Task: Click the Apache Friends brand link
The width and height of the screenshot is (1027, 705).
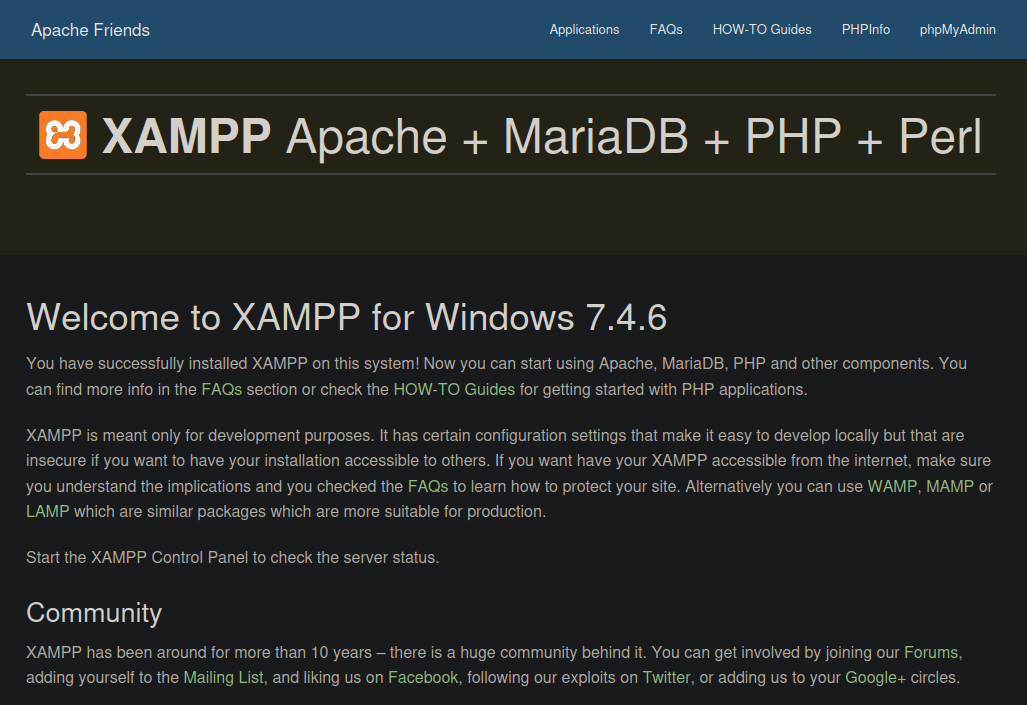Action: [90, 30]
